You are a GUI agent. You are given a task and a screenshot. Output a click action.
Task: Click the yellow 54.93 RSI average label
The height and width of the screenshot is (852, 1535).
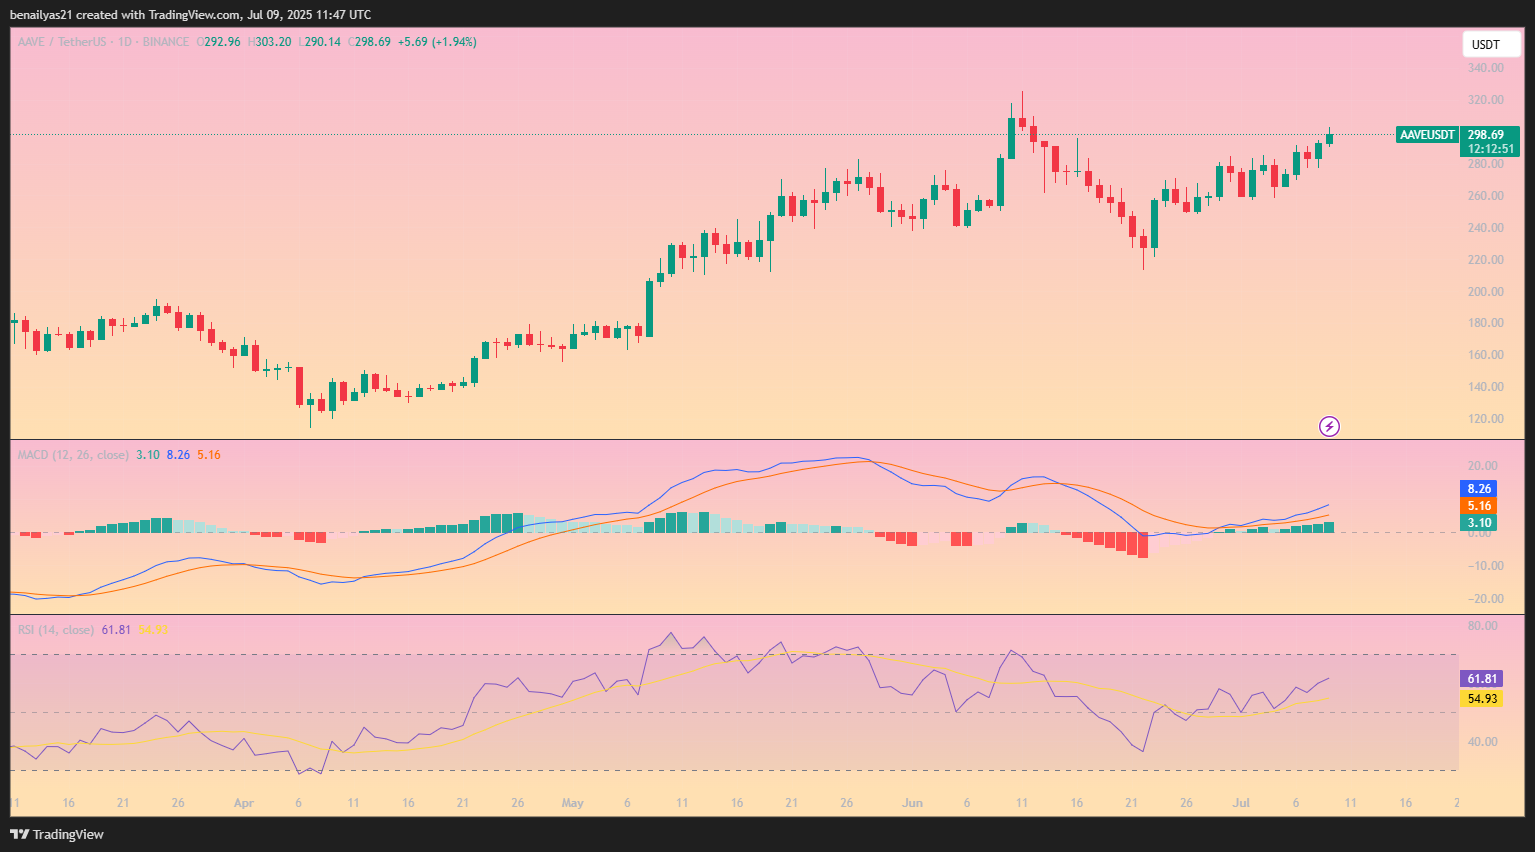click(x=1482, y=699)
